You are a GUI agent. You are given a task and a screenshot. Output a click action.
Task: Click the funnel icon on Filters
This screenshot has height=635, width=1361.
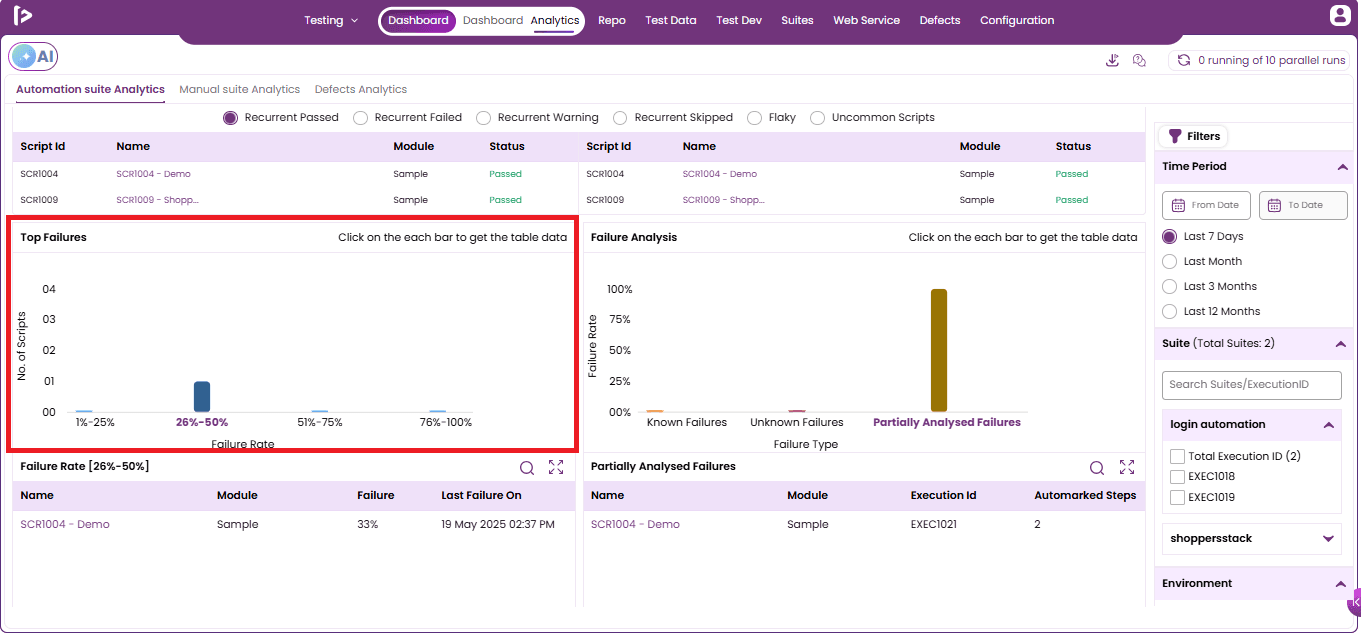point(1175,136)
